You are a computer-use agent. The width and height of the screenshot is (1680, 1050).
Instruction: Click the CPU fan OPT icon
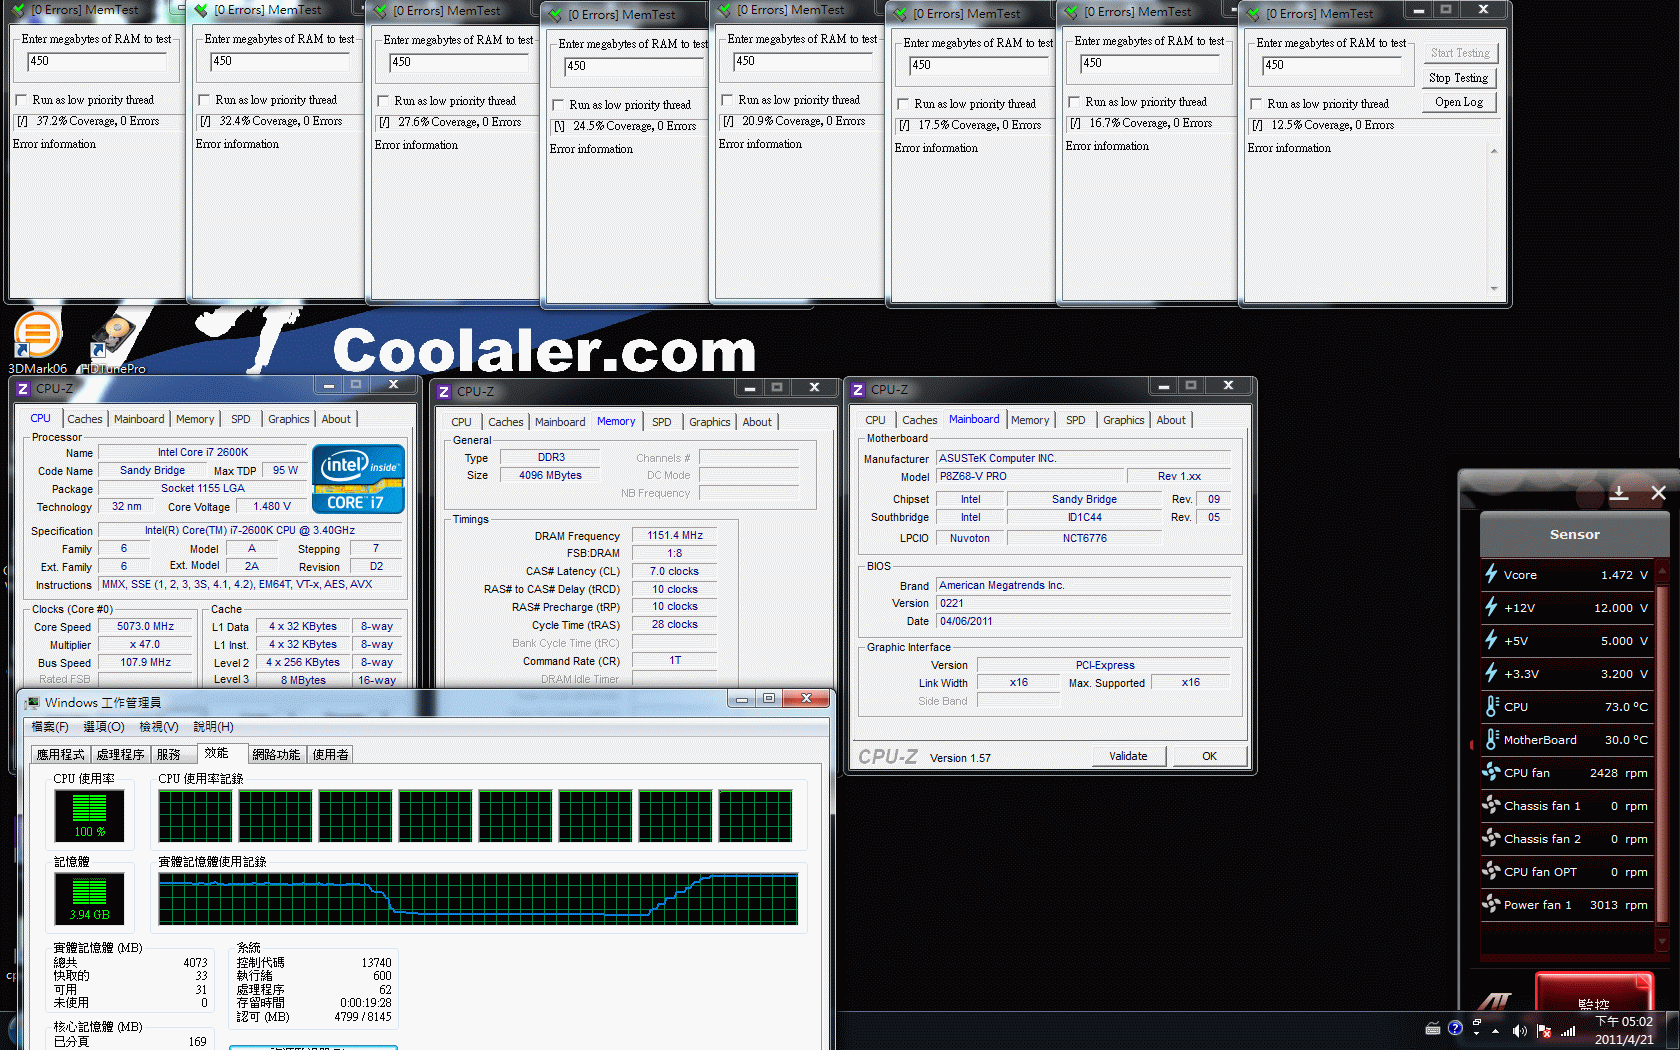click(1491, 871)
